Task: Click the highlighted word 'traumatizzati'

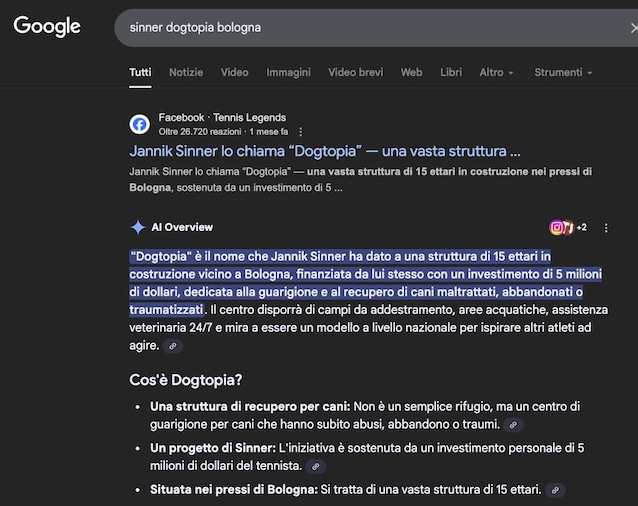Action: pos(166,310)
